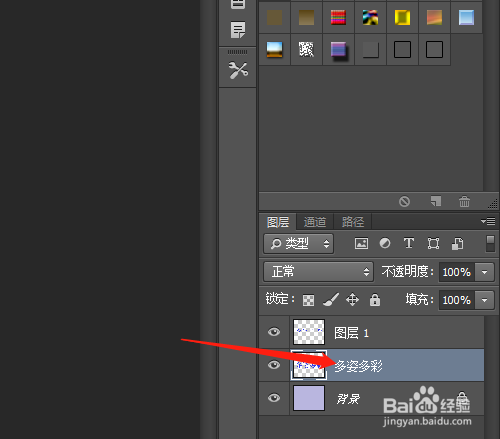Click the 填充 100% value field
This screenshot has height=439, width=500.
[457, 300]
